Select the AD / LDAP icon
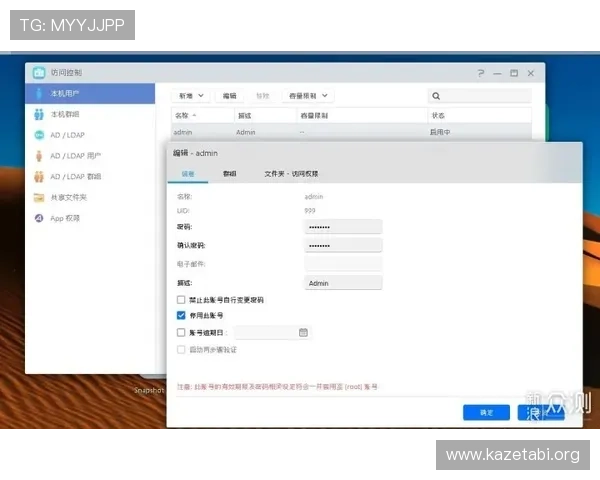The image size is (600, 480). tap(39, 135)
